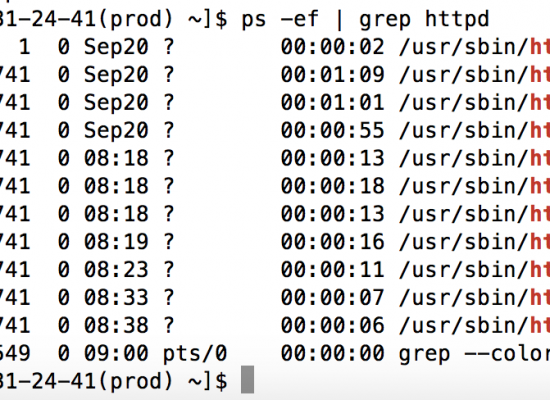
Task: Click the 'grep --color' process text
Action: click(475, 354)
